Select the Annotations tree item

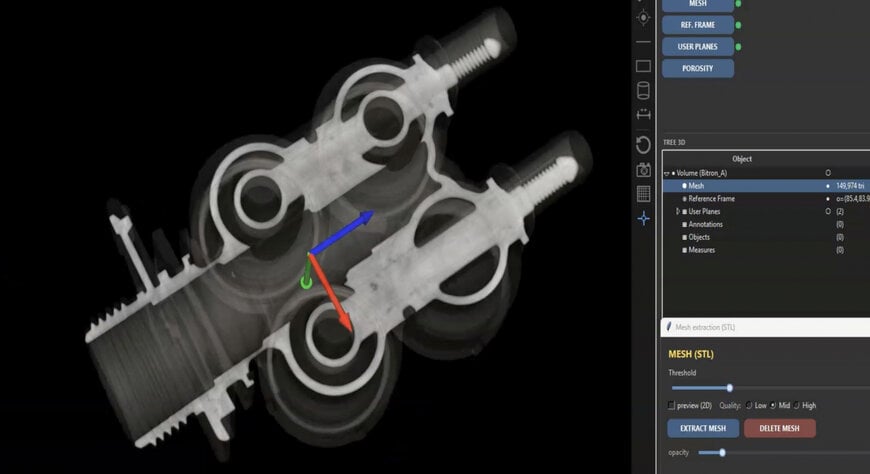[705, 224]
